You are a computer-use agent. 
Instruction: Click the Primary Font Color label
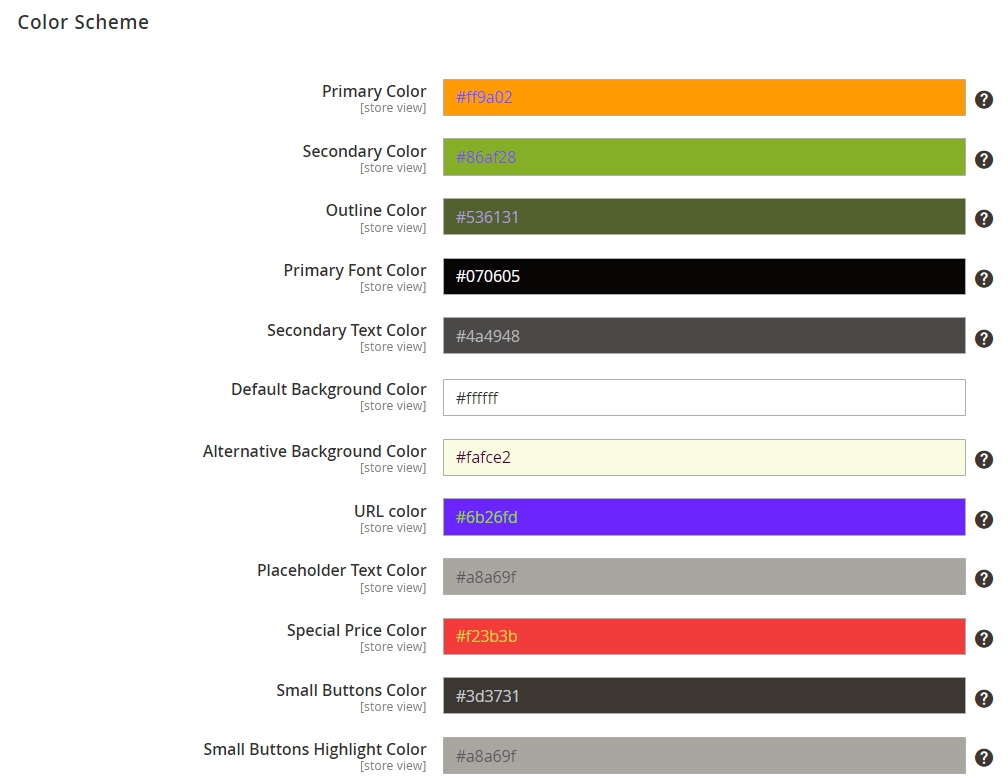coord(354,271)
